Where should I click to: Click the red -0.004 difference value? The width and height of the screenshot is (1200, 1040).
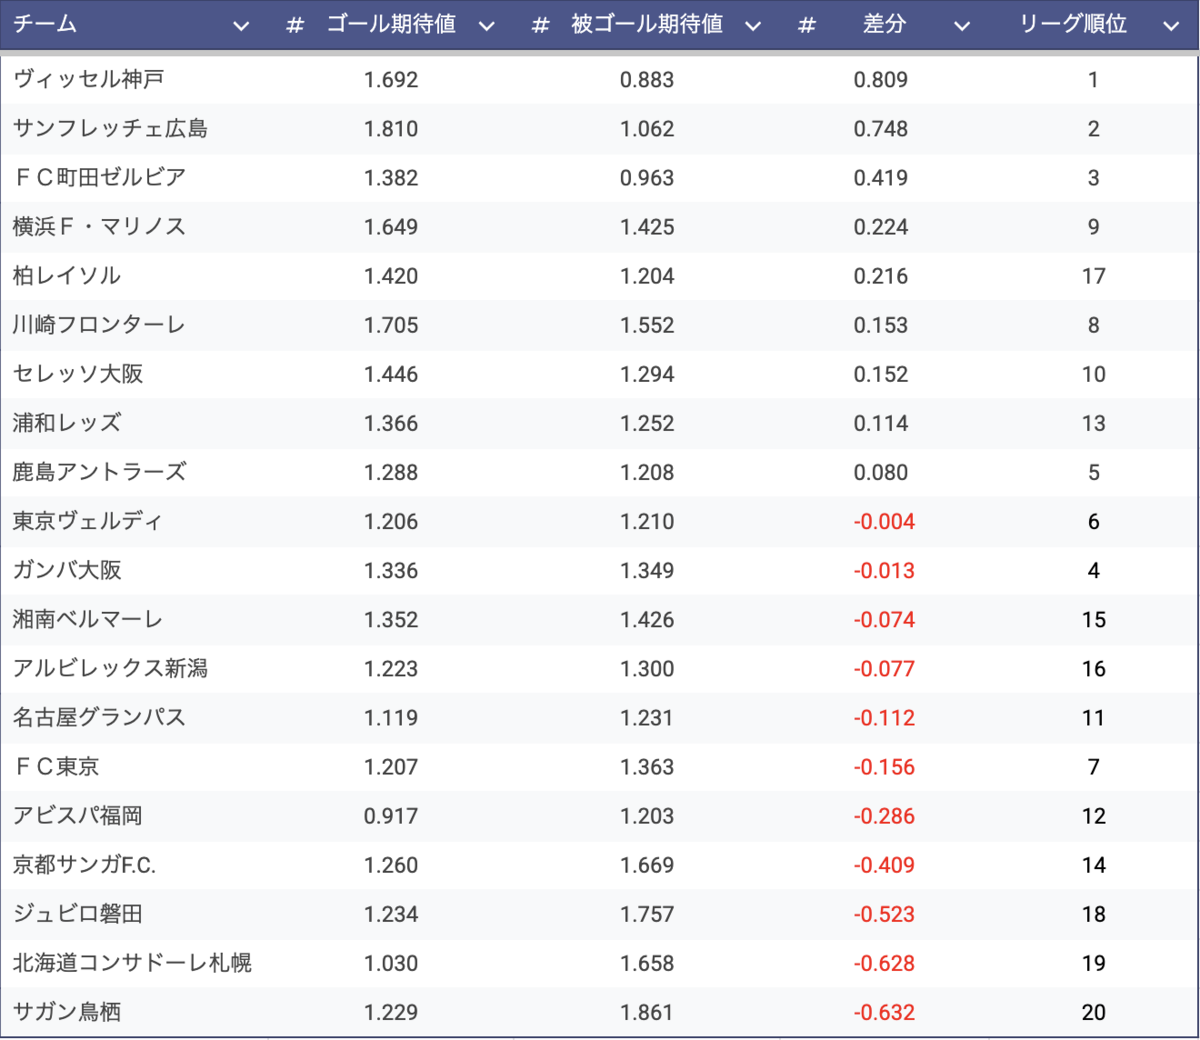884,521
